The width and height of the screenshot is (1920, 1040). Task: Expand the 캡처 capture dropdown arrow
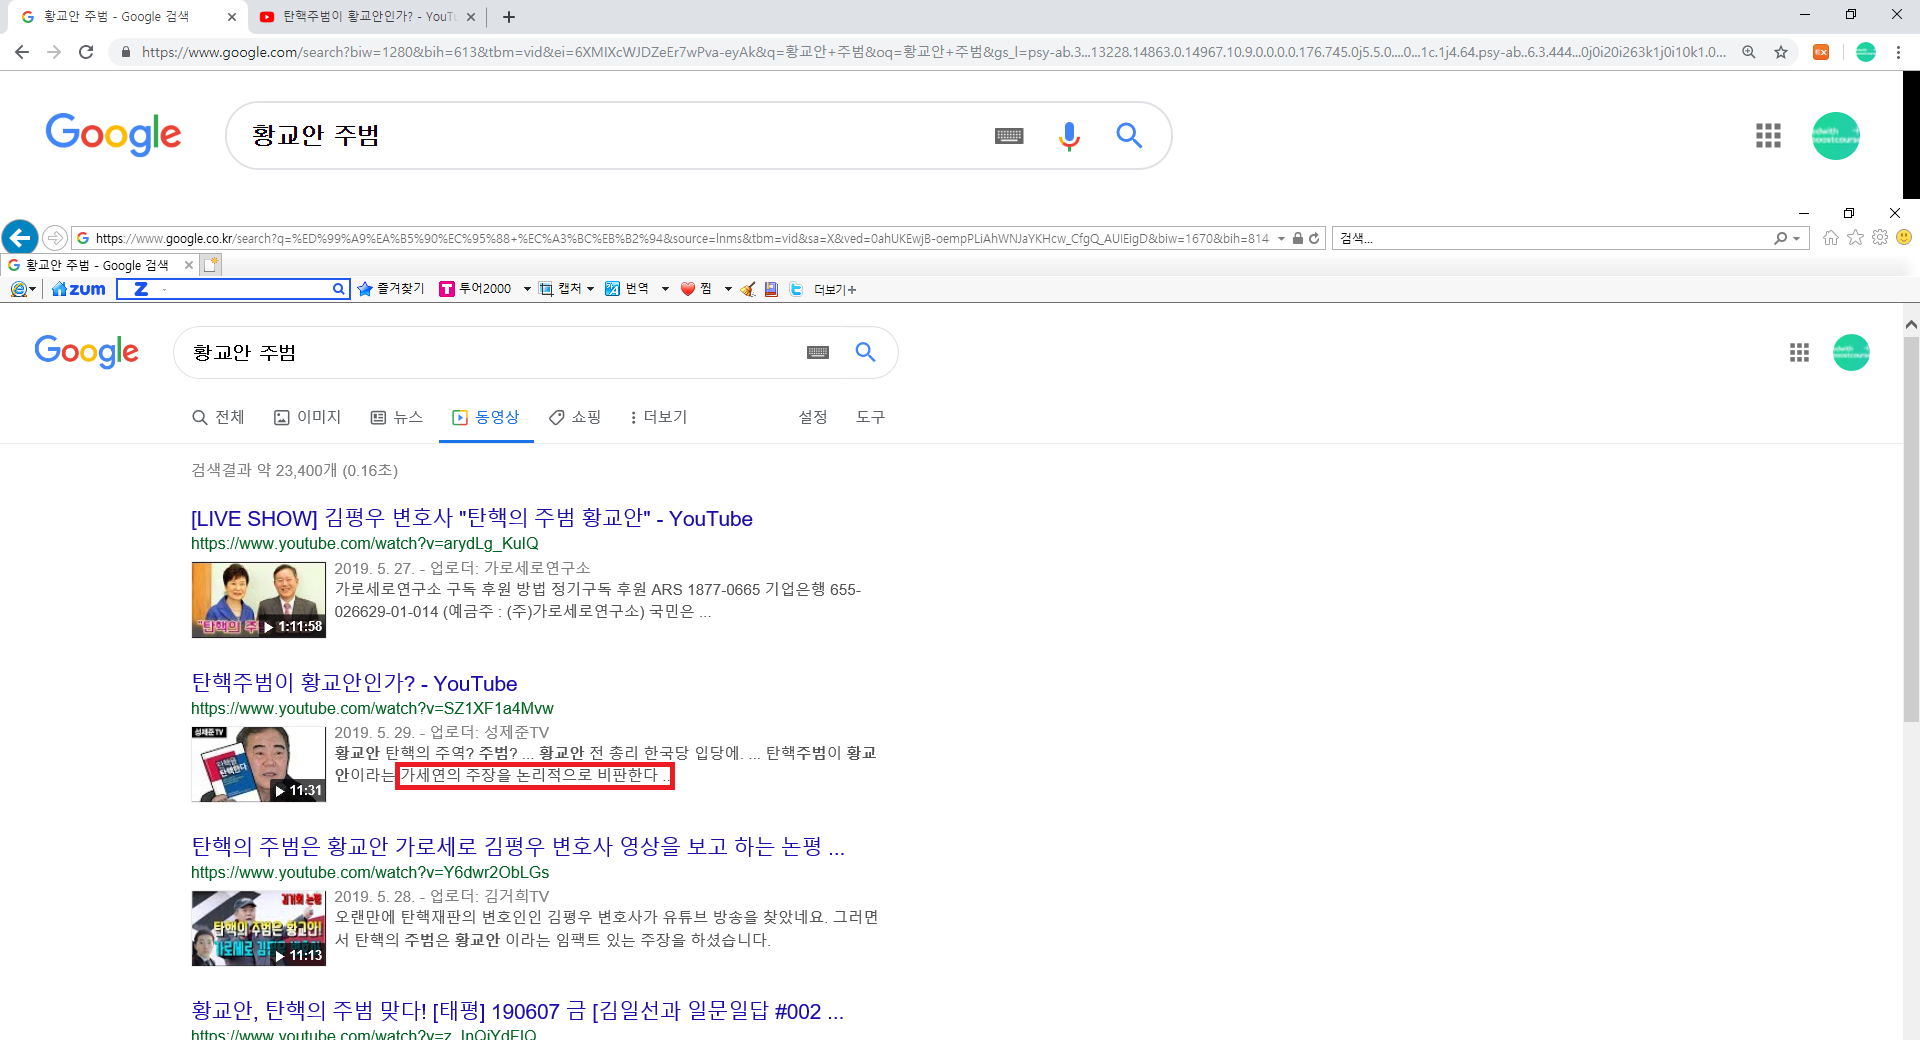(x=590, y=289)
